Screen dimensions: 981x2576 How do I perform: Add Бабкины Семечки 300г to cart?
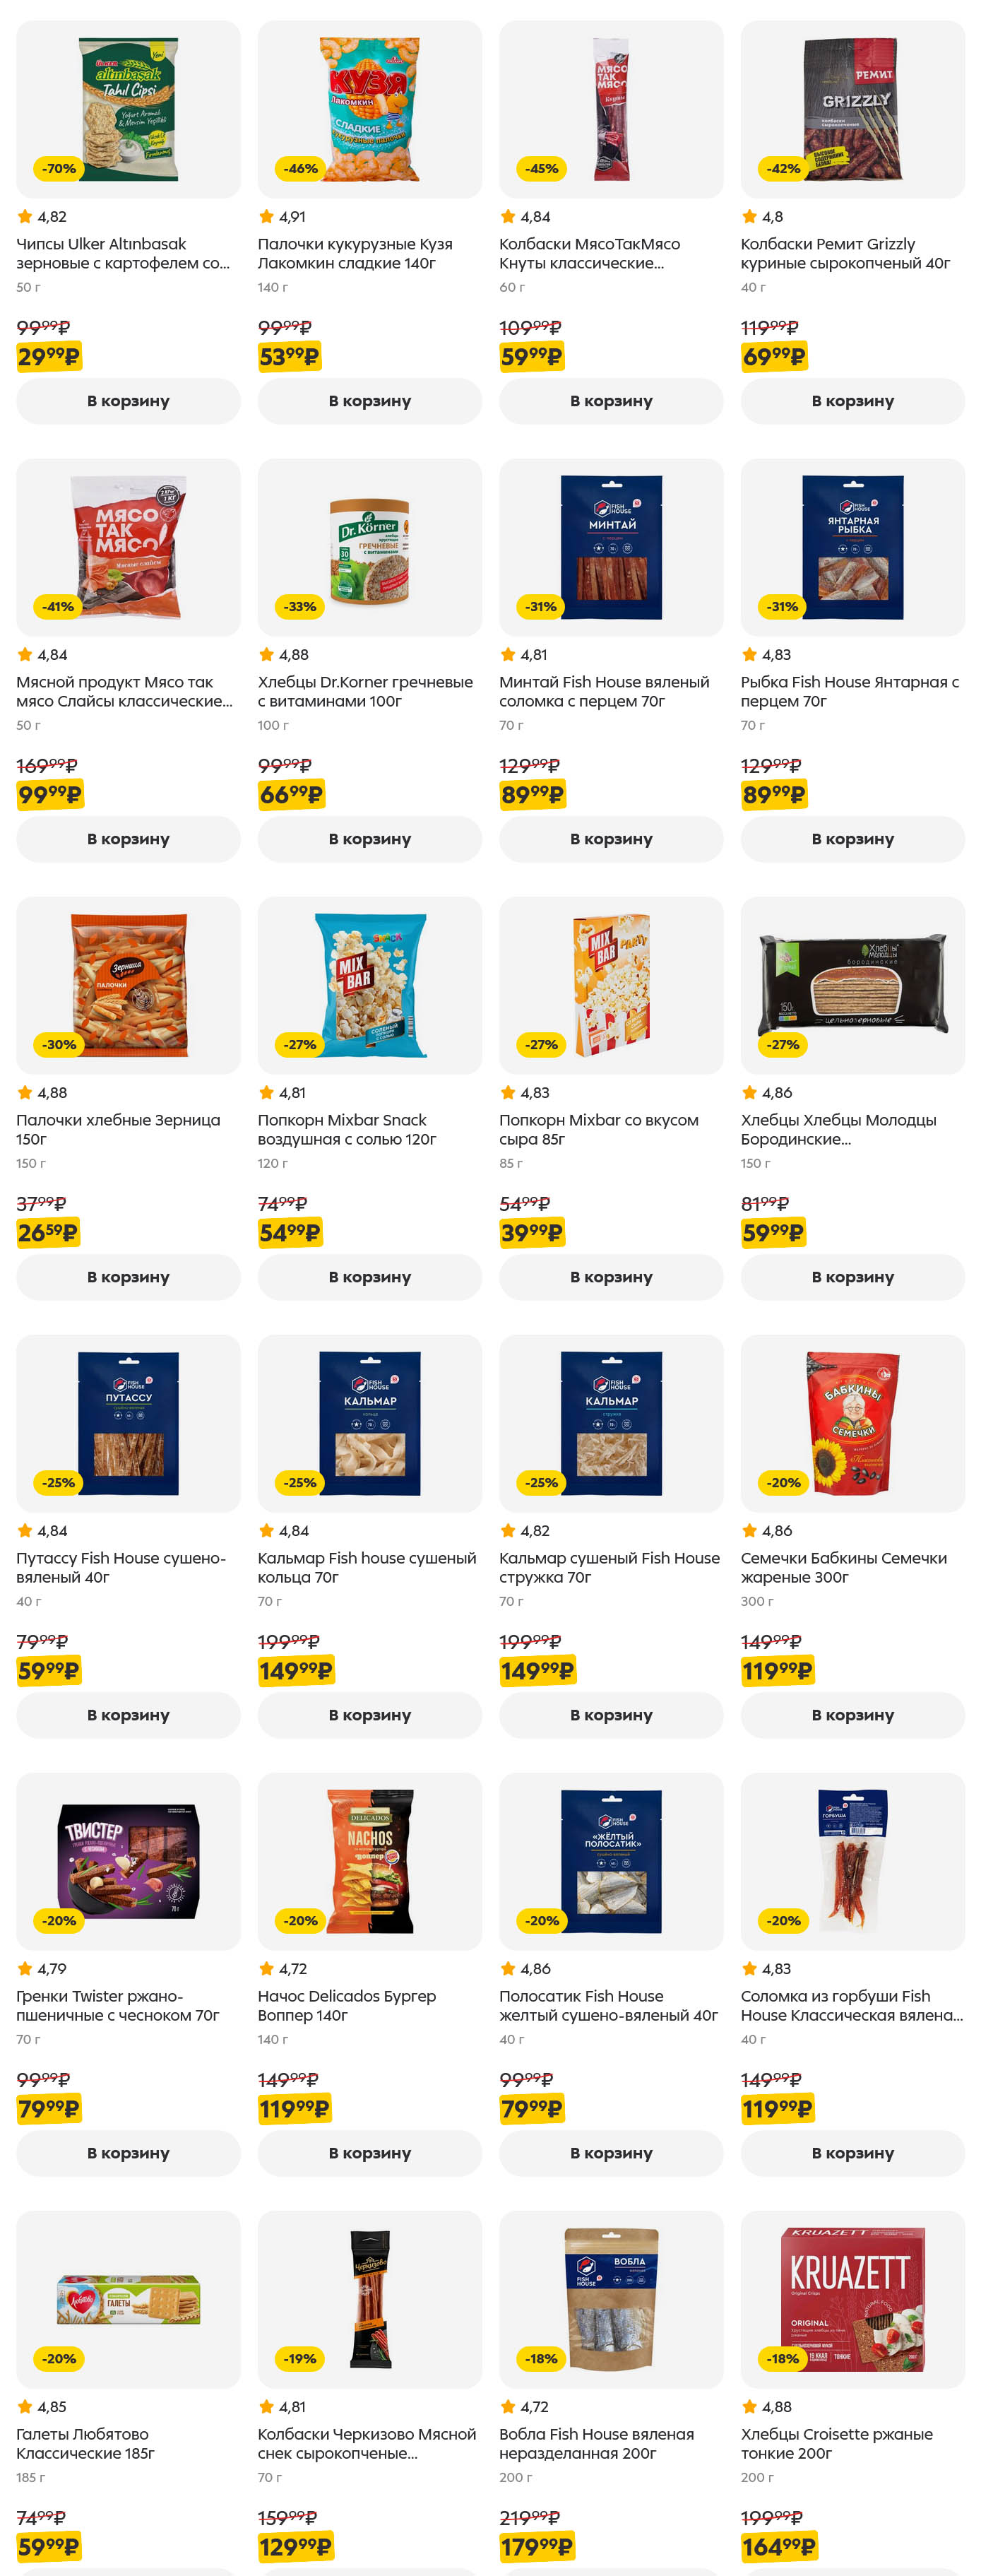852,1715
